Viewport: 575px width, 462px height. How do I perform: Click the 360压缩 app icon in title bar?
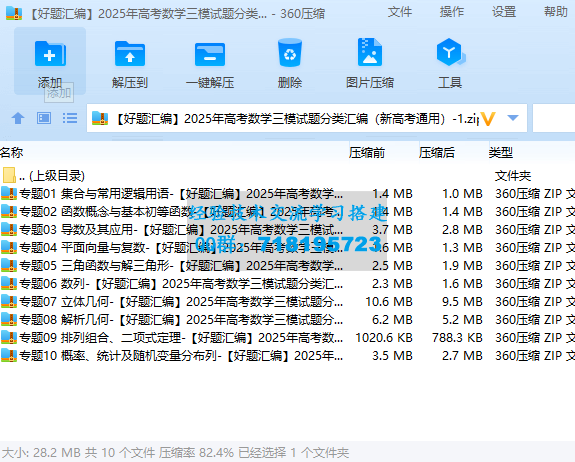pyautogui.click(x=14, y=13)
